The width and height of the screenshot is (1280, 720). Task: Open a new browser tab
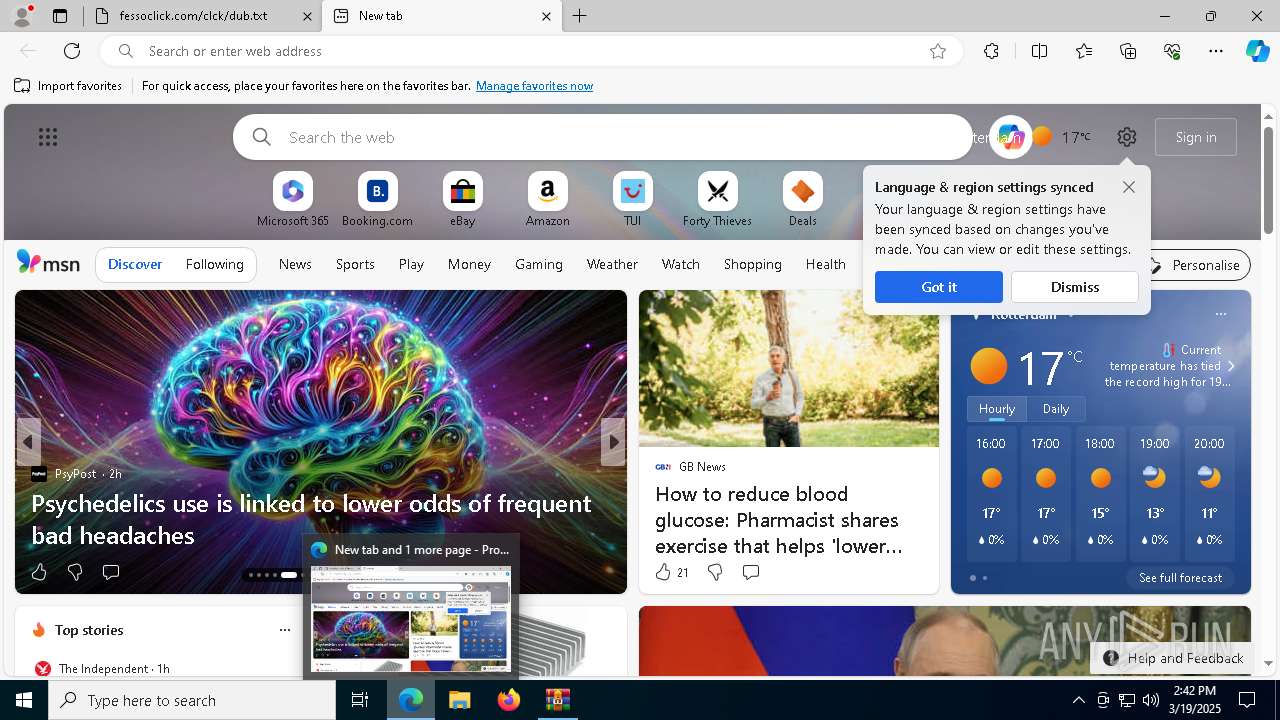580,16
